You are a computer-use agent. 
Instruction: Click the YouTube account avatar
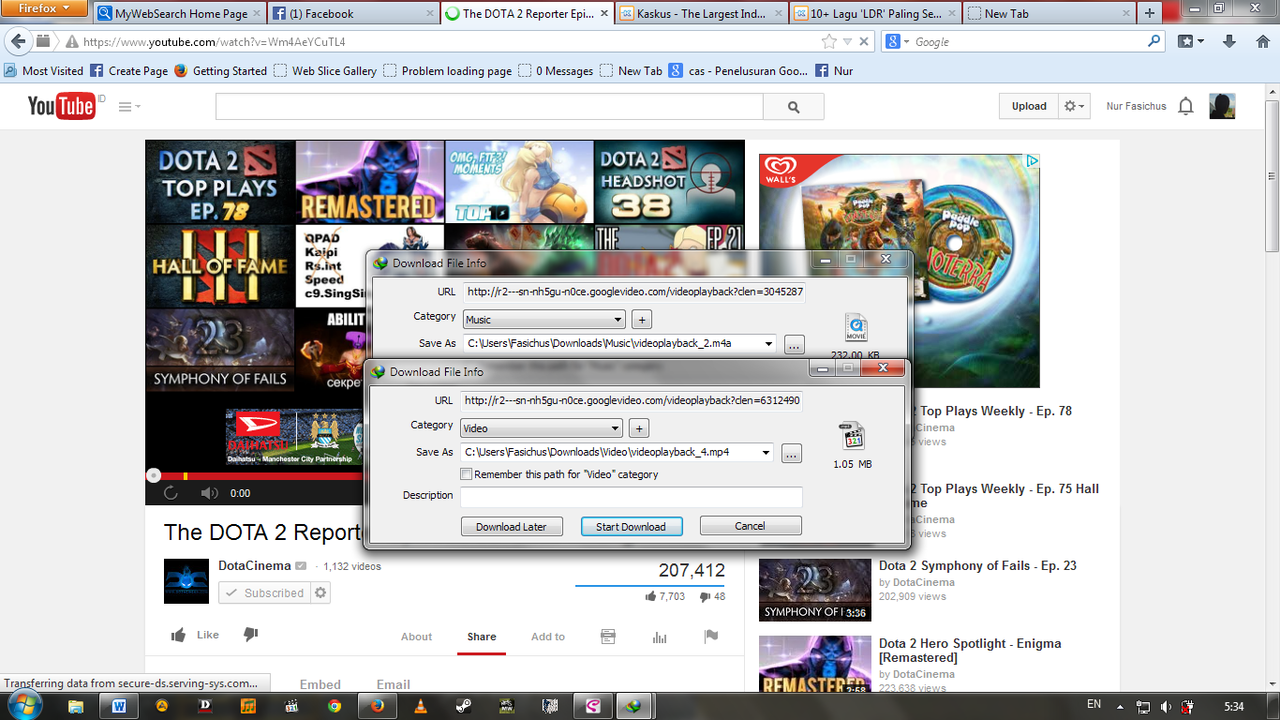[x=1222, y=106]
